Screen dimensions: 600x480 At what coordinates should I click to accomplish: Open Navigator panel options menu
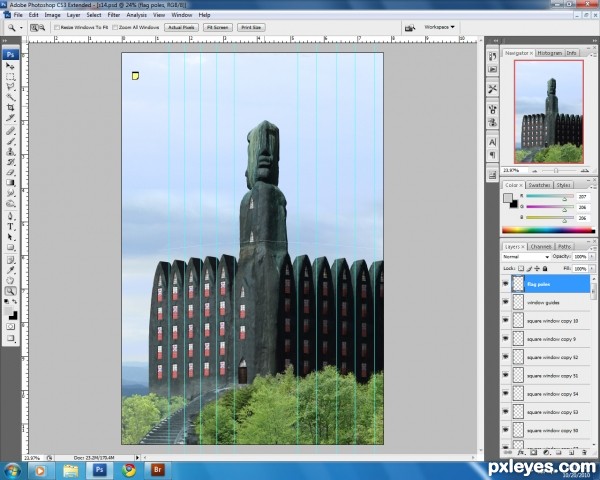pos(593,54)
